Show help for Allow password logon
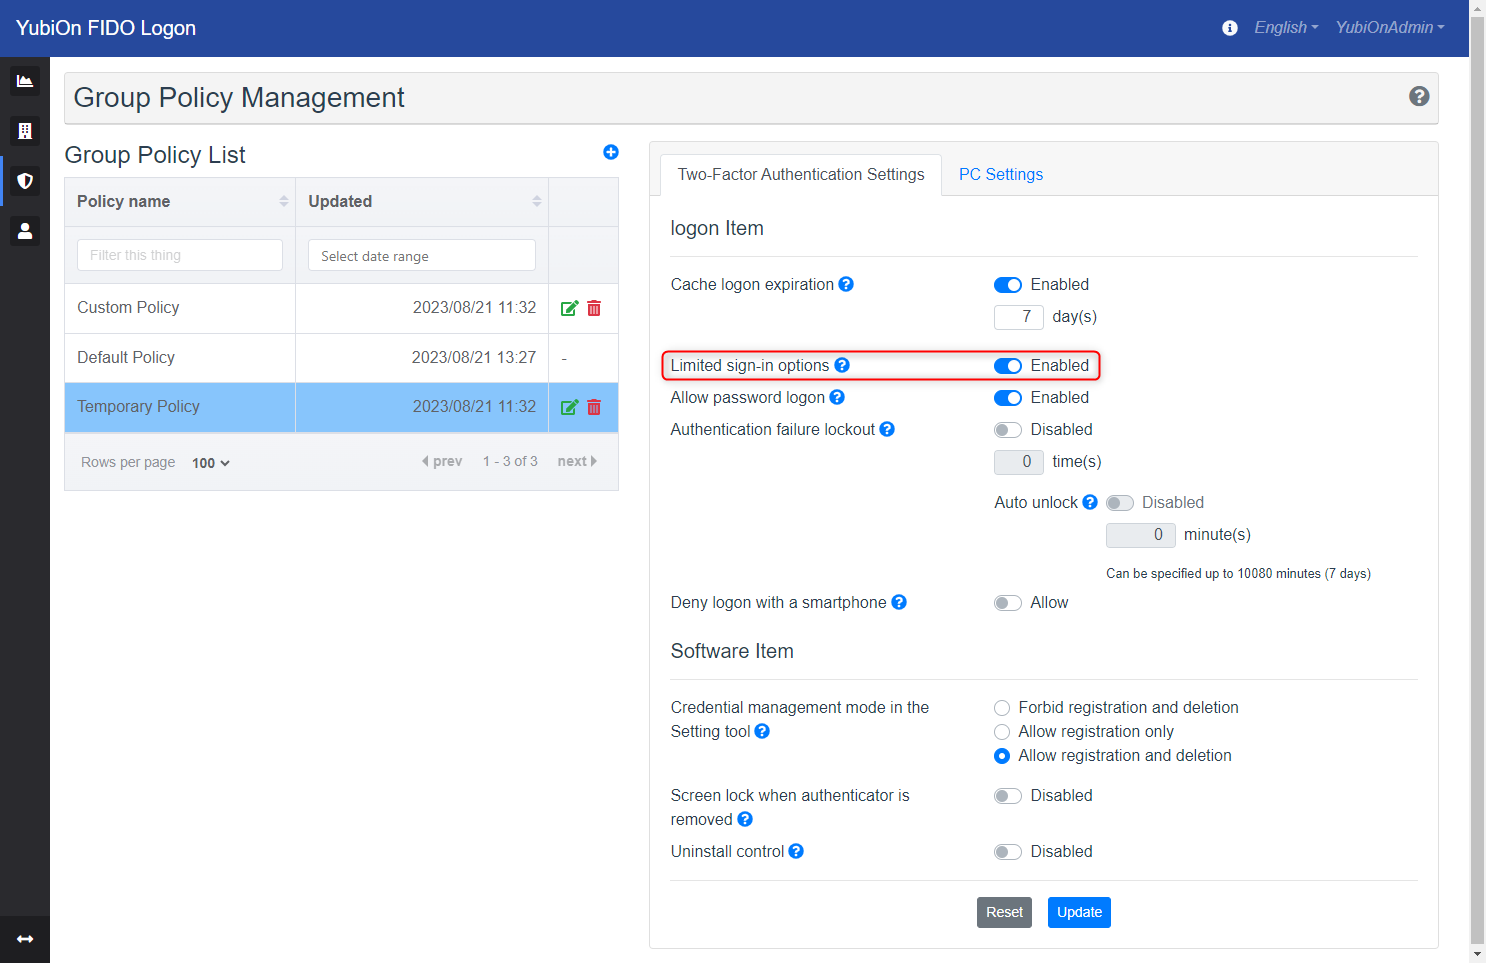The image size is (1486, 963). click(837, 397)
